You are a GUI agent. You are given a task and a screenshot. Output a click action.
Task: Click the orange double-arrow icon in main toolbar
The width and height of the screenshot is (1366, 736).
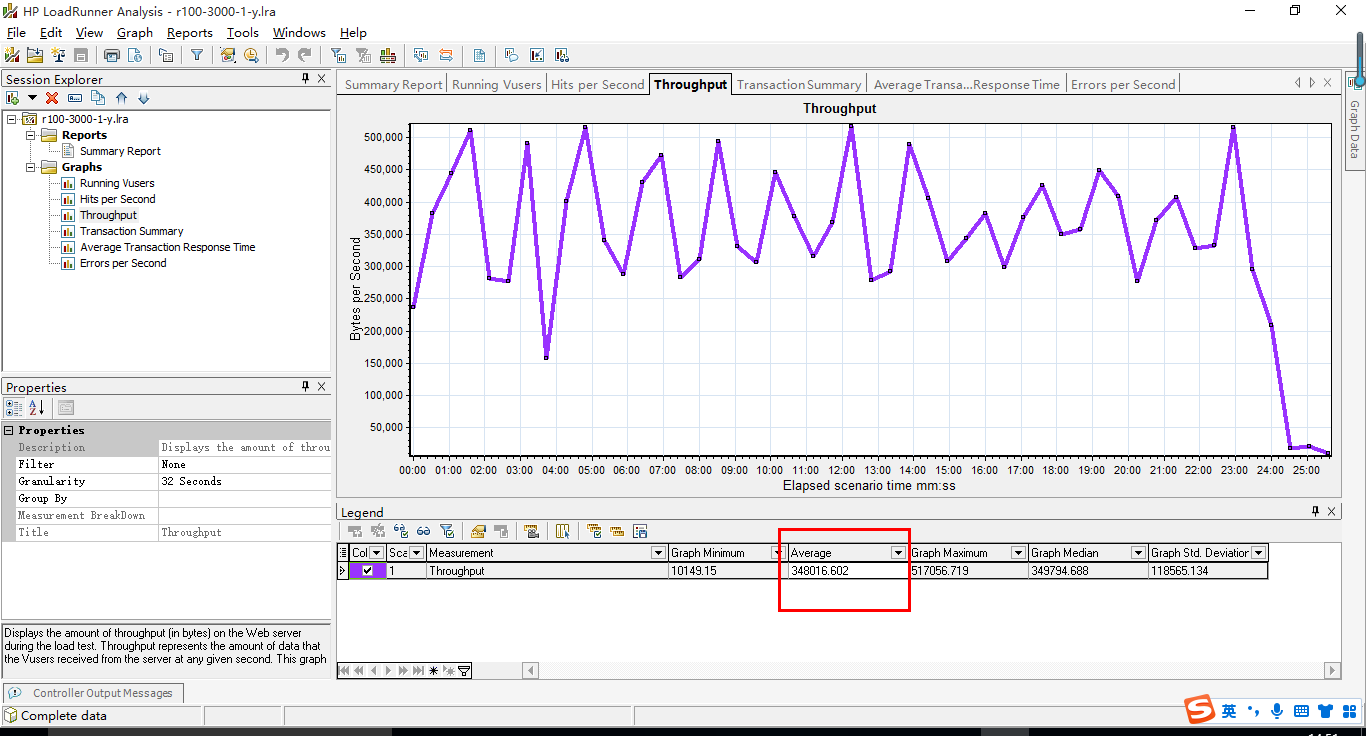(445, 55)
